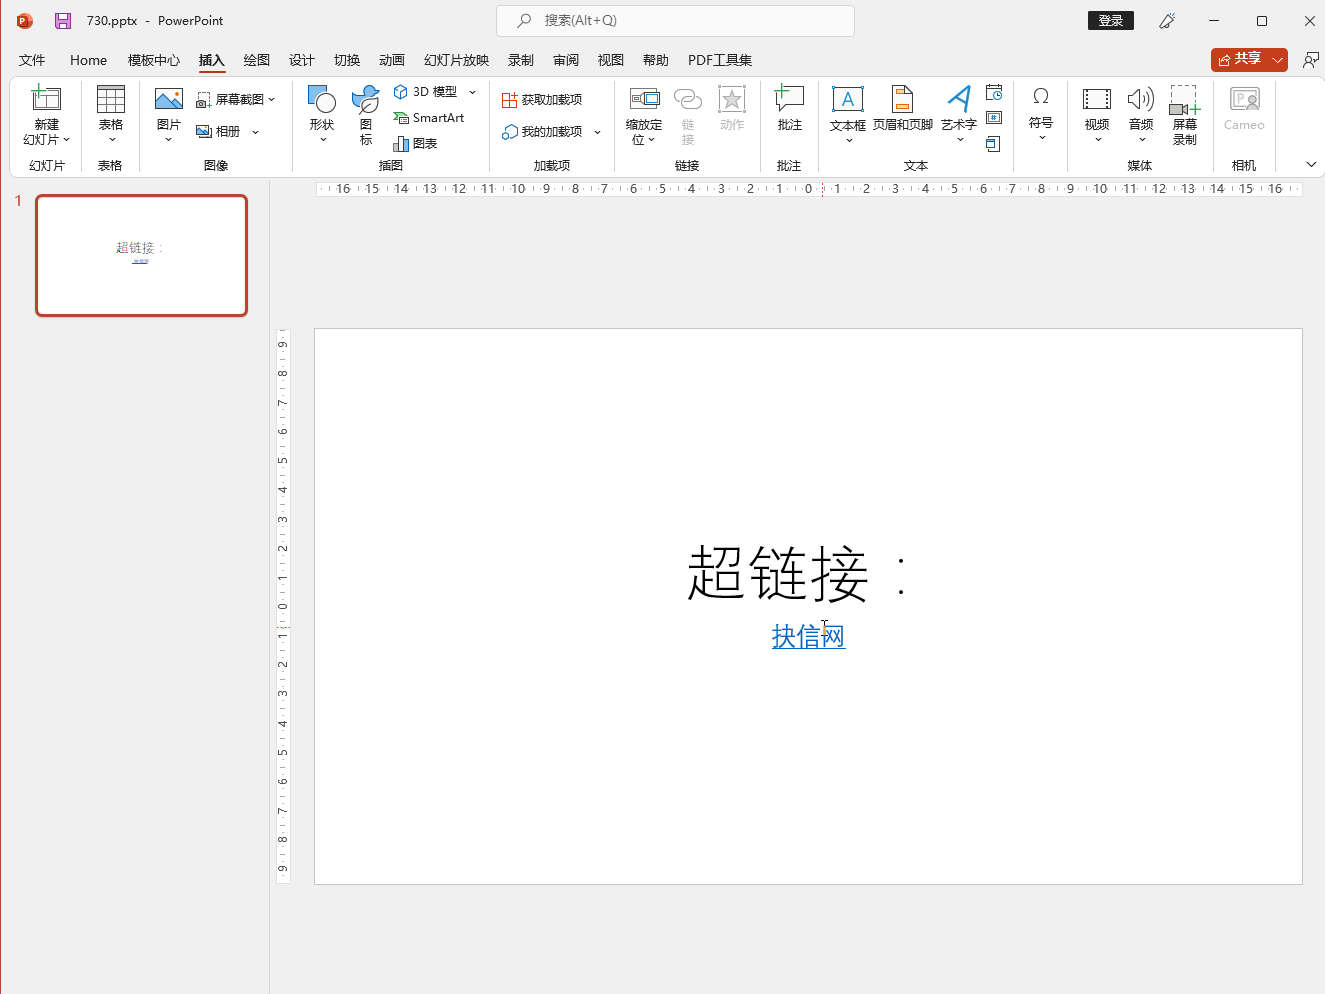Click the Text Box (文本框) icon
This screenshot has height=994, width=1325.
click(848, 99)
